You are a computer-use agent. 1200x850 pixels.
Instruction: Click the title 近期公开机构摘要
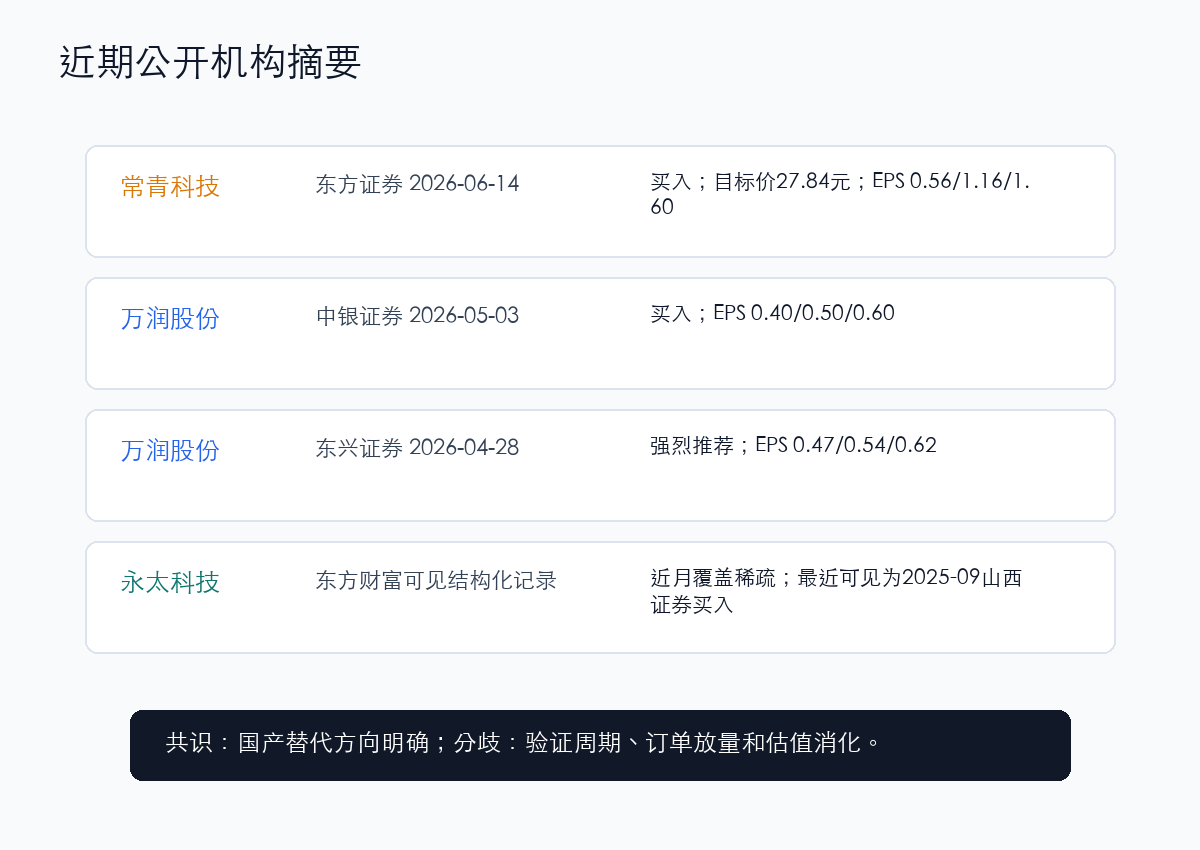click(210, 62)
